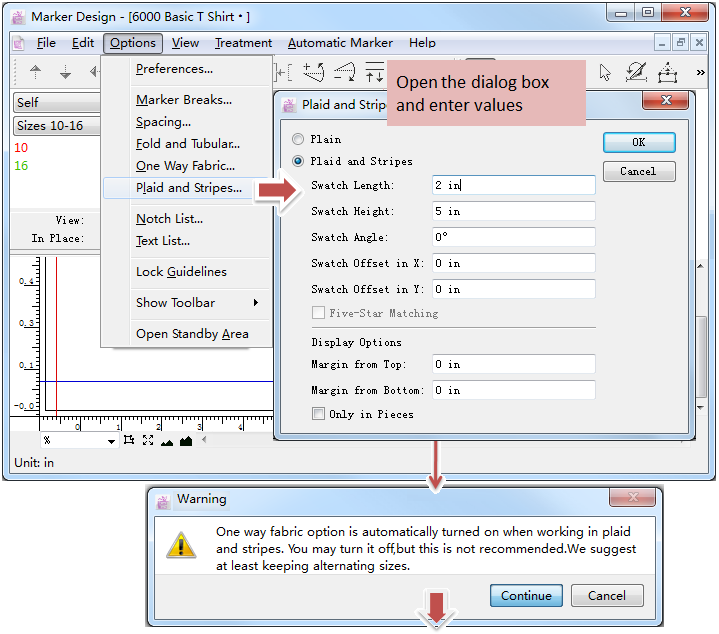Enable the Only in Pieces checkbox

[x=318, y=414]
